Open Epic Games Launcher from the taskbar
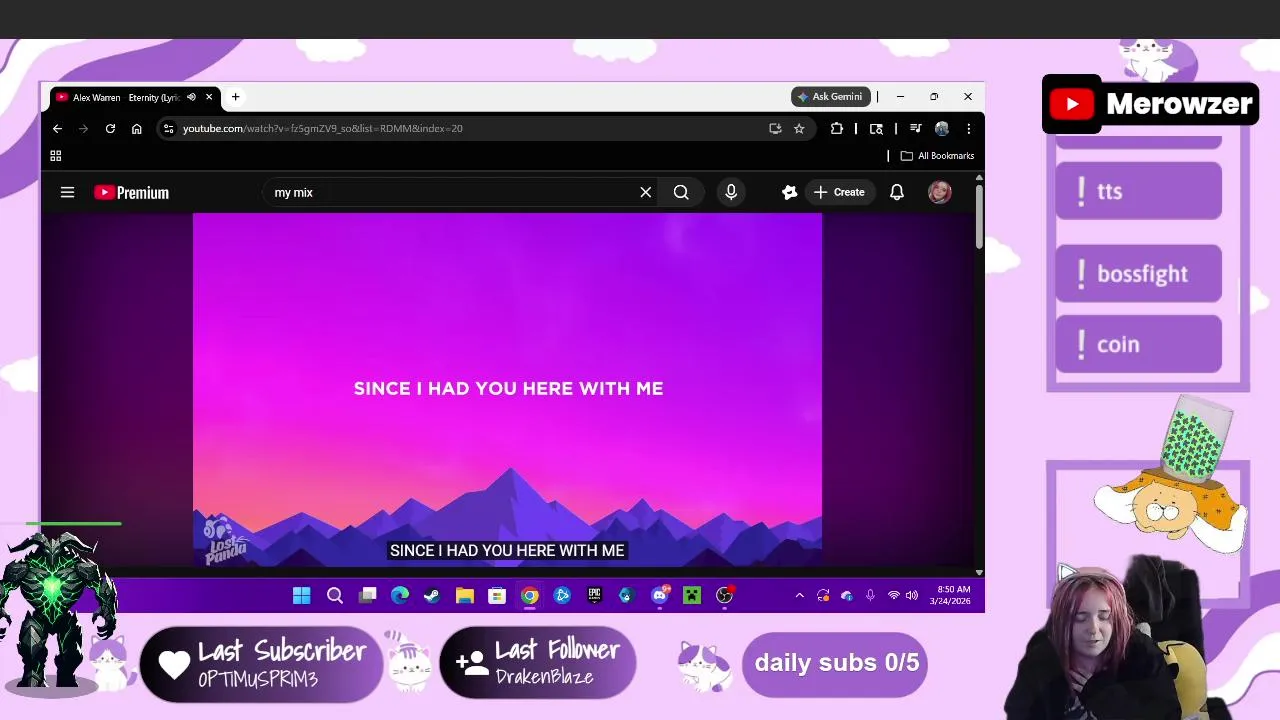This screenshot has height=720, width=1280. point(594,596)
